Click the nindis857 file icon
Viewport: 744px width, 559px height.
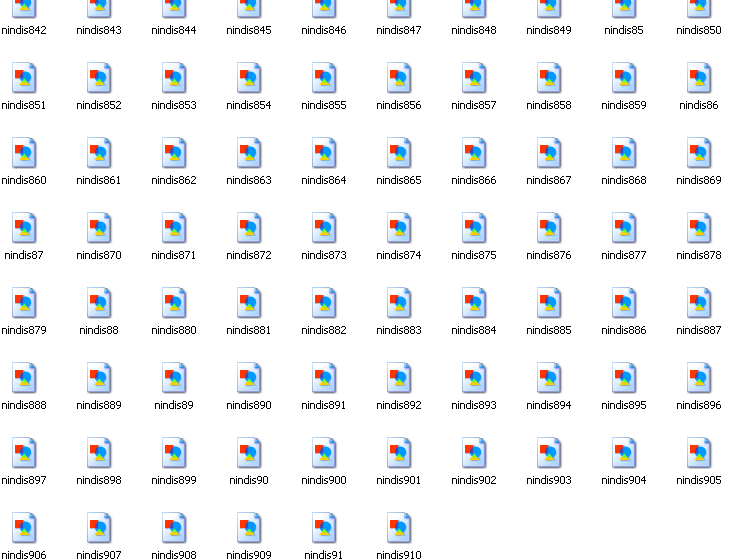(474, 78)
